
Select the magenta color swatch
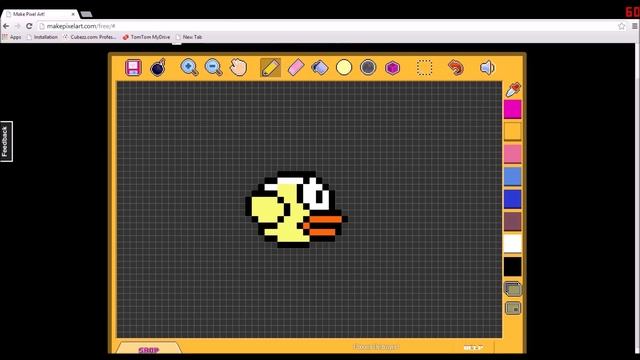(512, 109)
